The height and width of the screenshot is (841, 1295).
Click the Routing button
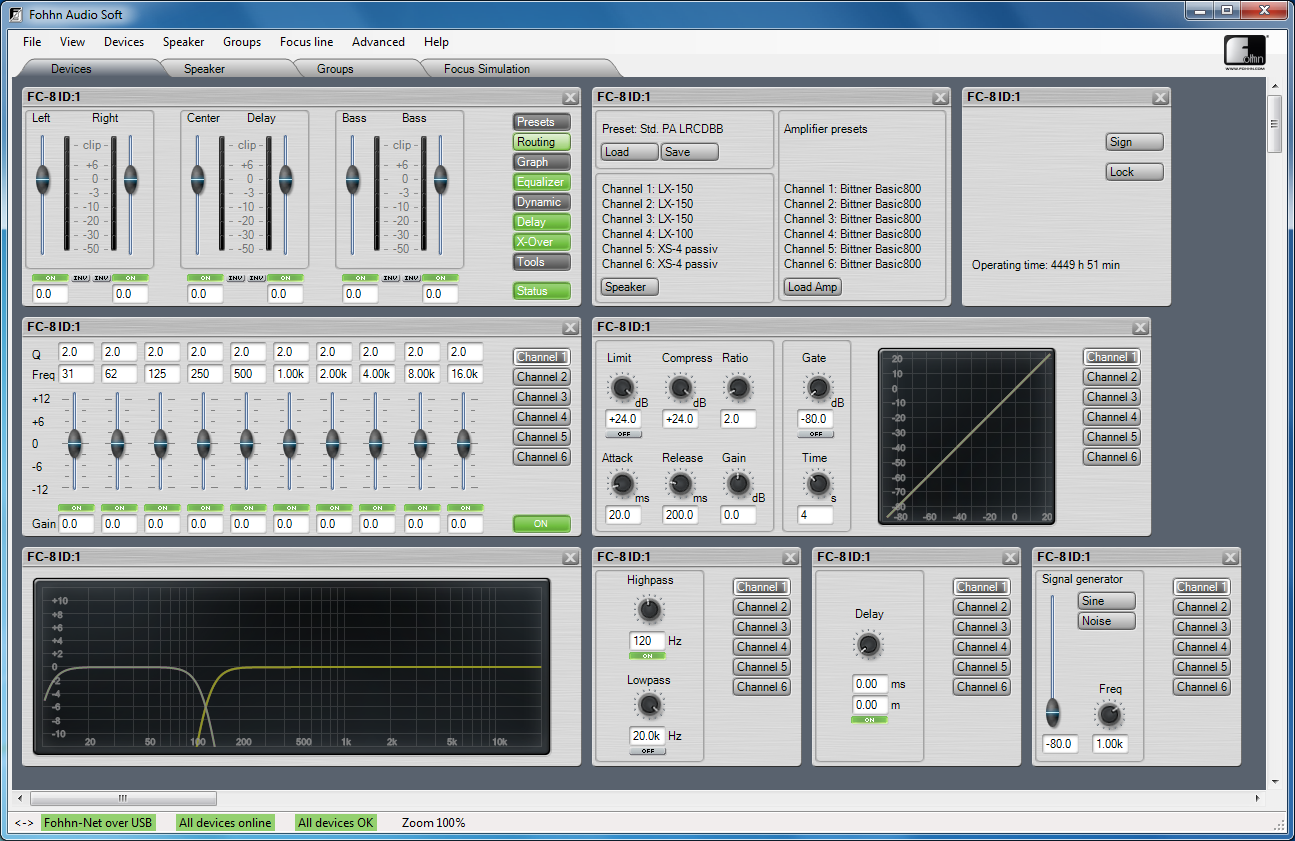[541, 142]
